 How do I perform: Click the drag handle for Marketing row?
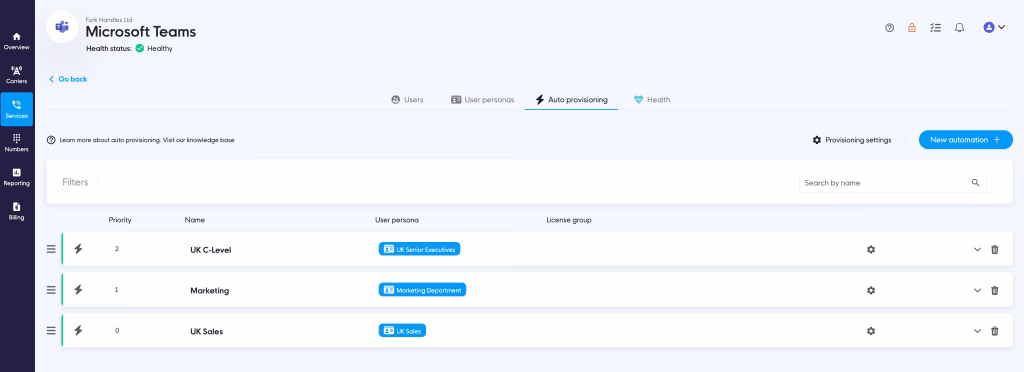point(51,290)
